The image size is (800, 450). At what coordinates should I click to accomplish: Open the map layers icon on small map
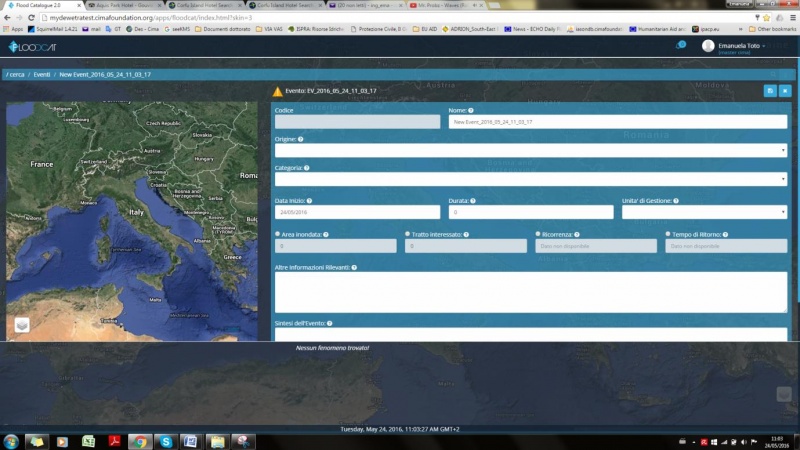tap(22, 325)
